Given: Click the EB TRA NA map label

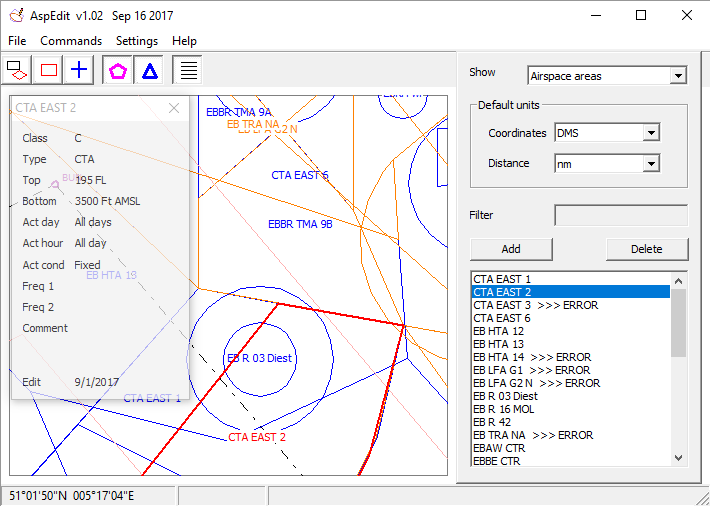Looking at the screenshot, I should coord(253,124).
